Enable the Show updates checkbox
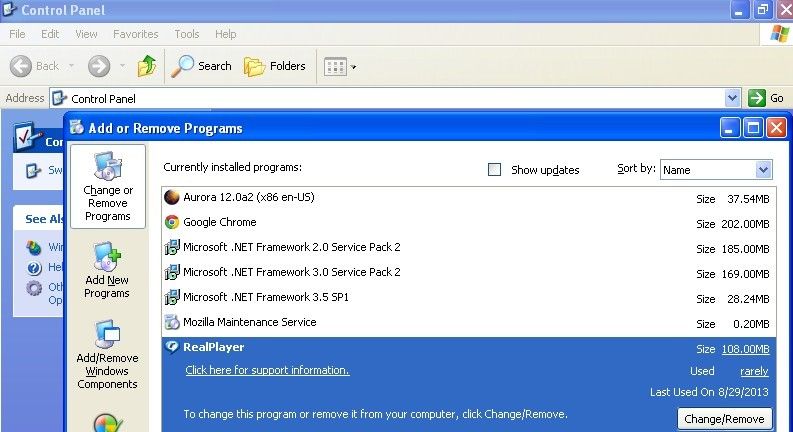The width and height of the screenshot is (793, 432). pos(494,169)
